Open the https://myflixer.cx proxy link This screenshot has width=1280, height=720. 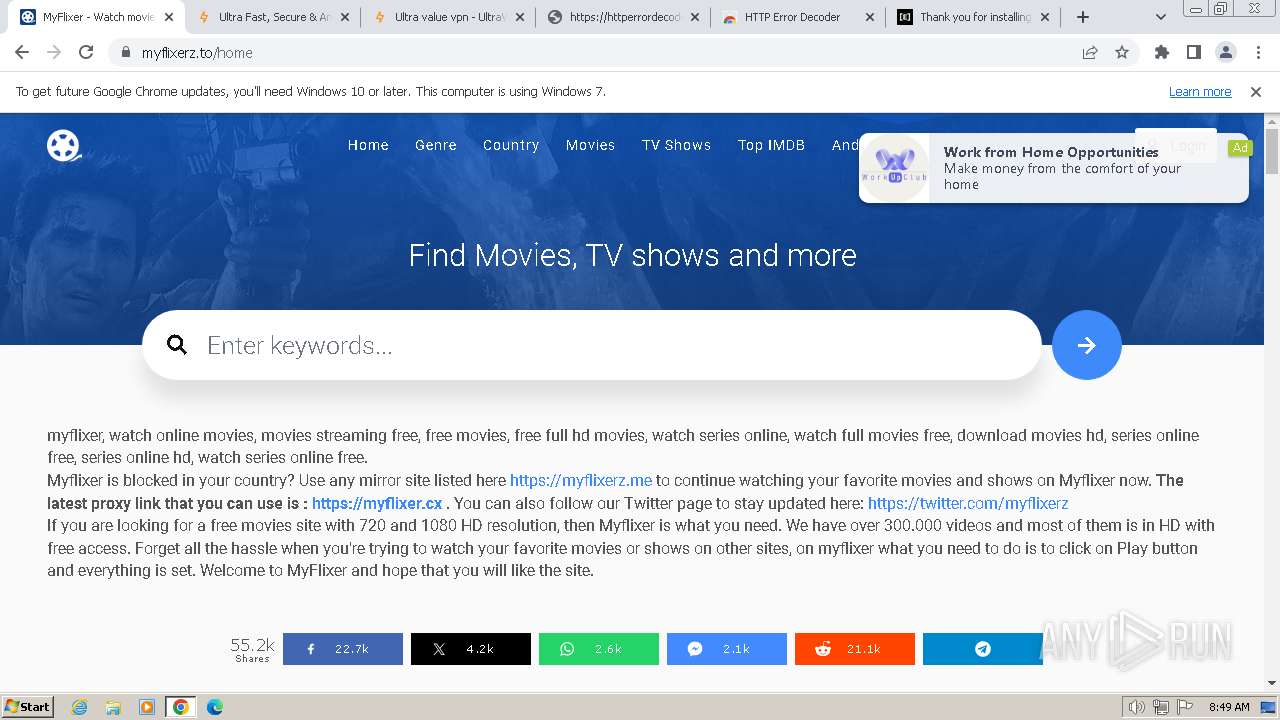[x=377, y=503]
